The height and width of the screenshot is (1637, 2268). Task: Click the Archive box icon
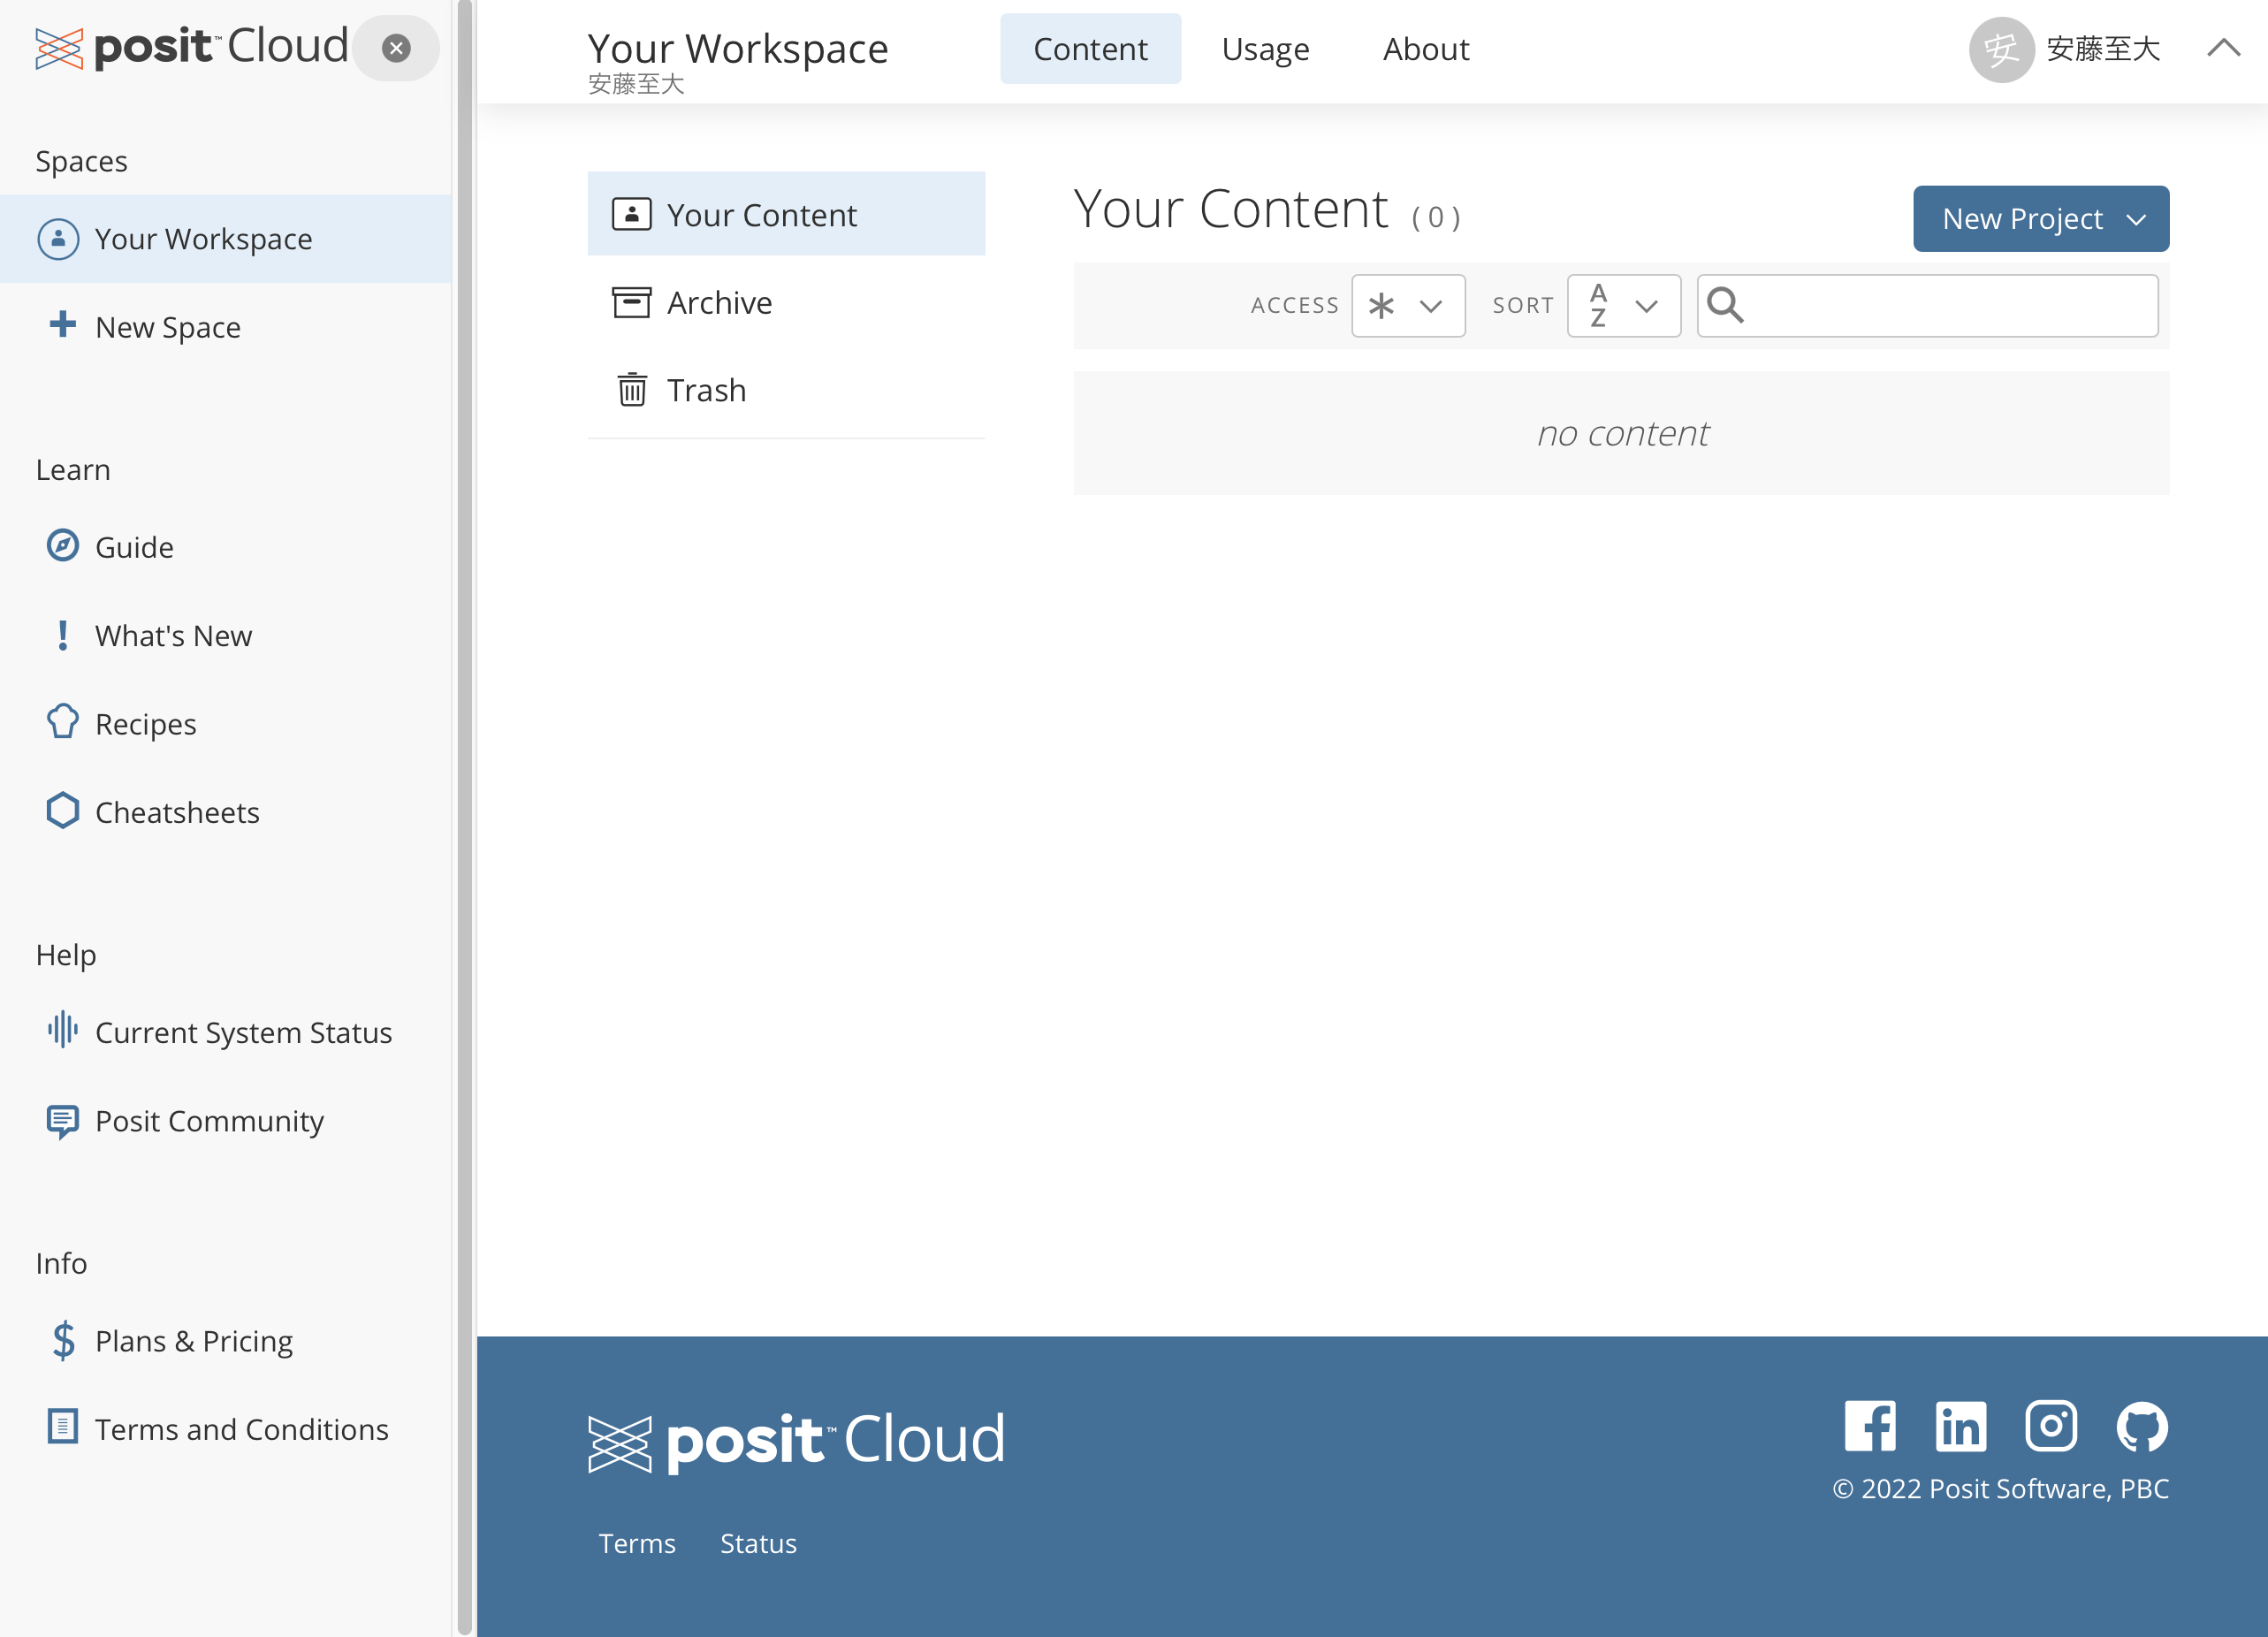coord(632,302)
